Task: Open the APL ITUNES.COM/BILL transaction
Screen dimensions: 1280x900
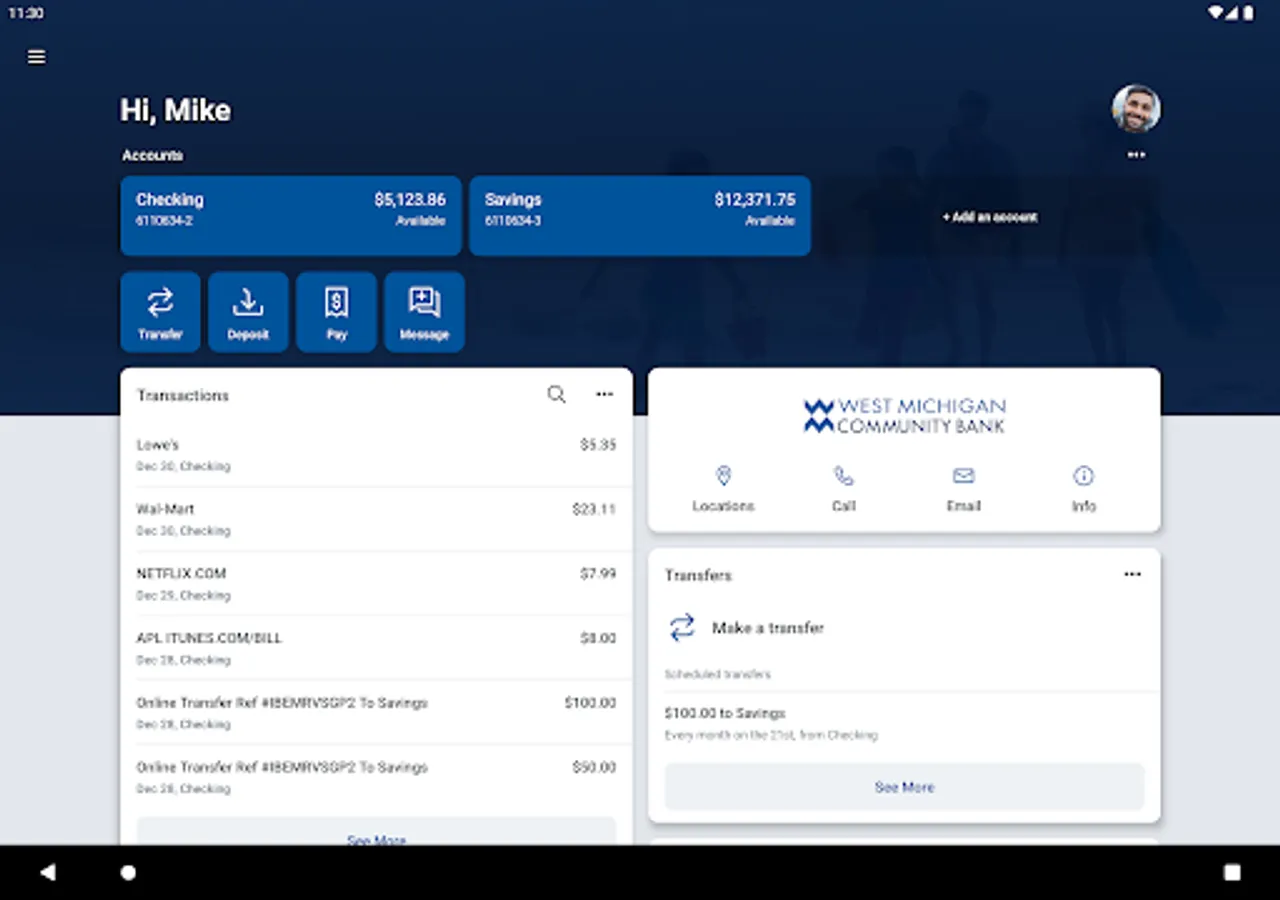Action: pyautogui.click(x=376, y=648)
